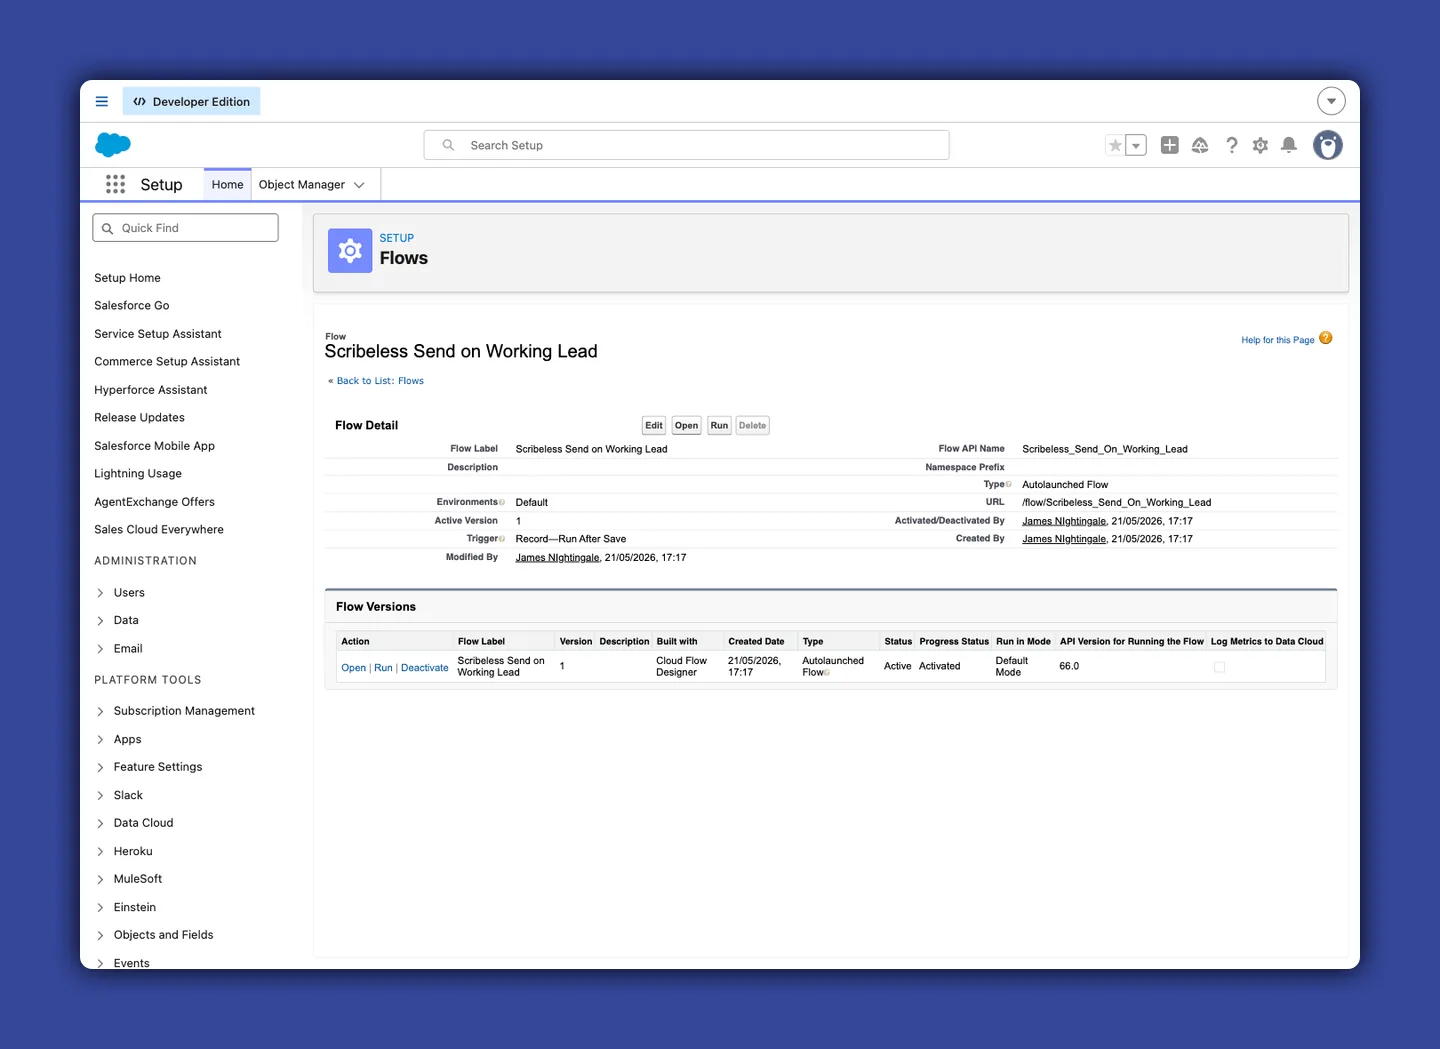This screenshot has height=1049, width=1440.
Task: Expand the Einstein section
Action: 100,907
